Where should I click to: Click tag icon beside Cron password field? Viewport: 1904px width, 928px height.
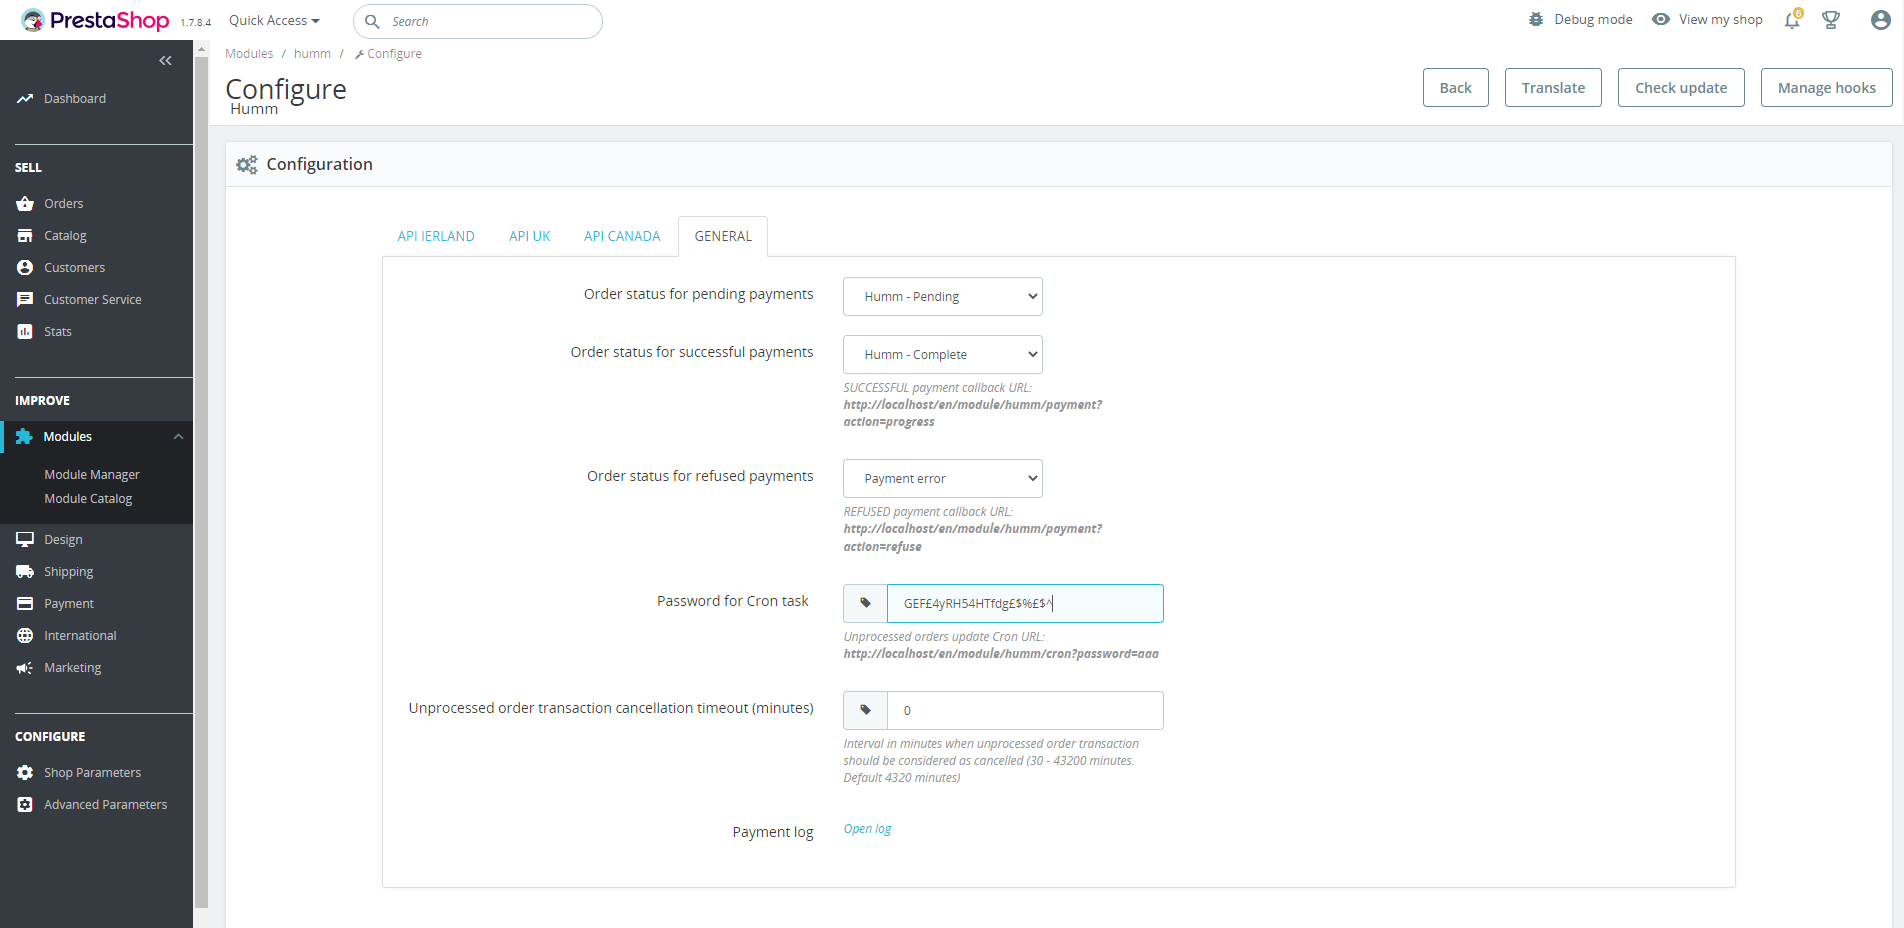(x=865, y=604)
